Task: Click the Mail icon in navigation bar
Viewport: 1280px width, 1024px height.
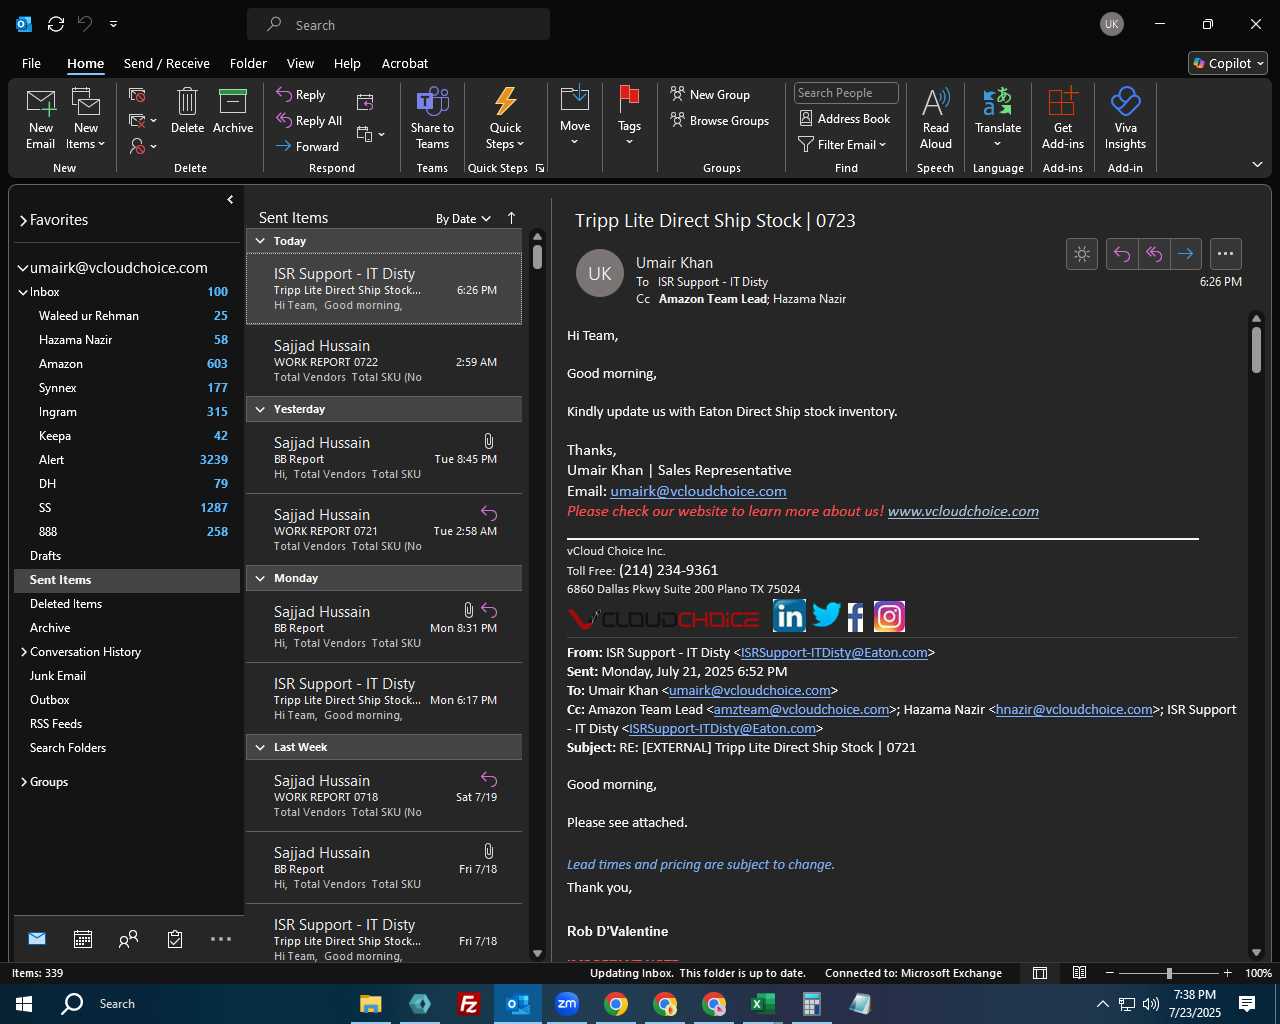Action: click(x=37, y=939)
